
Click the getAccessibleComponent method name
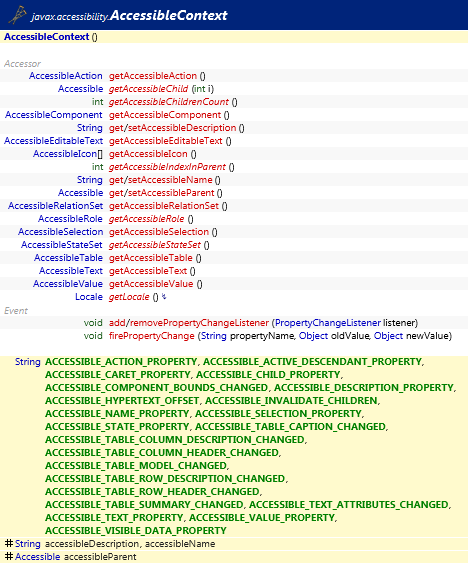165,115
